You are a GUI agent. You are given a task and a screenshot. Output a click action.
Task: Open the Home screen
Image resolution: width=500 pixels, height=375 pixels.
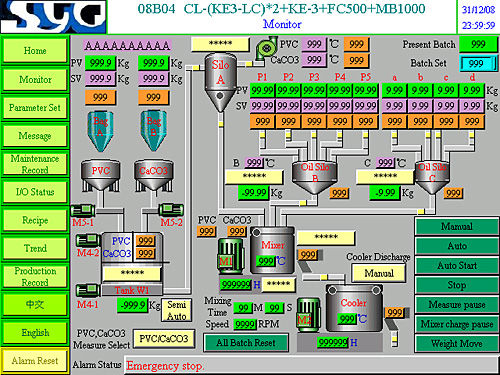[x=35, y=50]
